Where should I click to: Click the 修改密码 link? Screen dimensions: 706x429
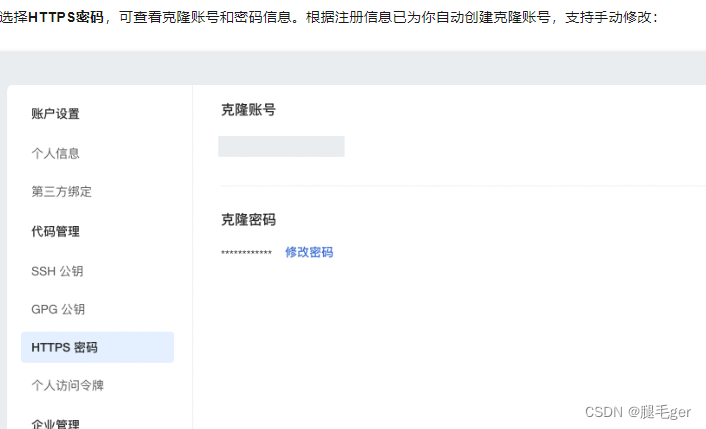[x=309, y=252]
